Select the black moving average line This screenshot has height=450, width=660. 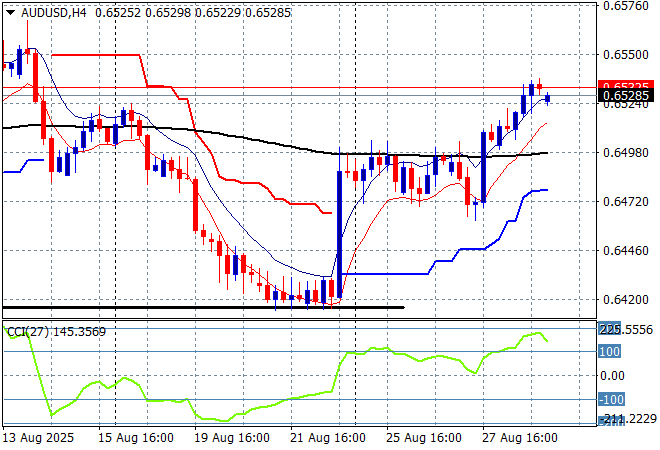[x=200, y=131]
